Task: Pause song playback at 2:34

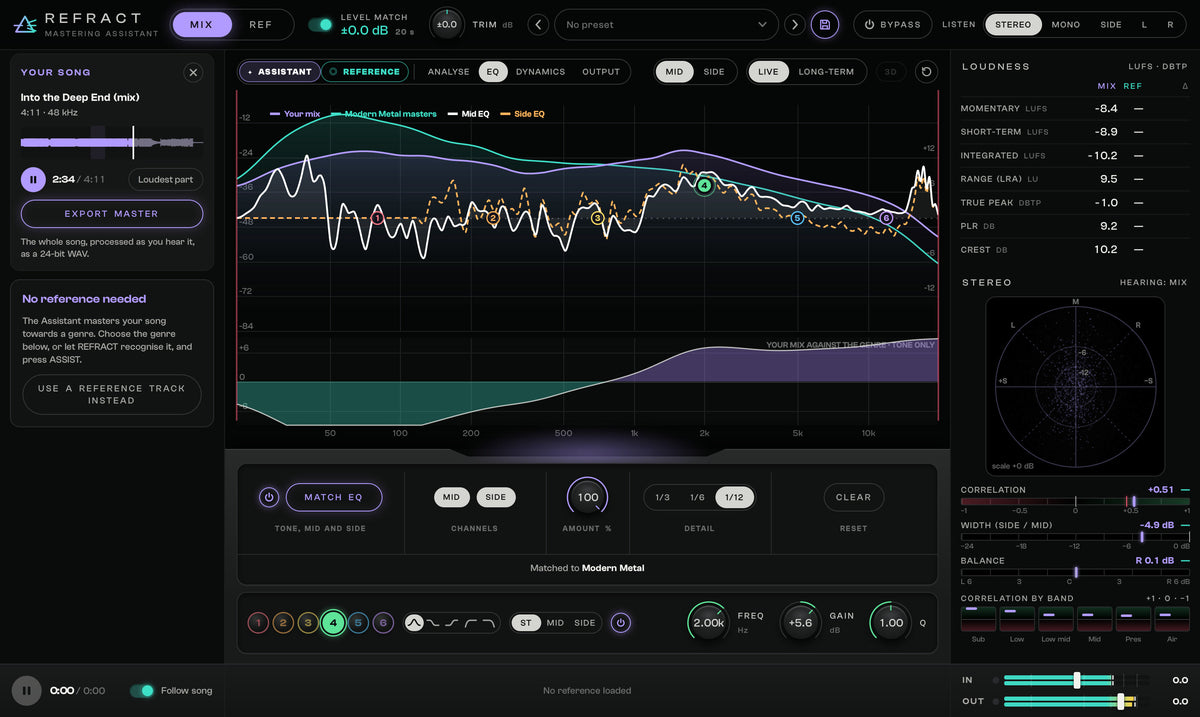Action: coord(33,180)
